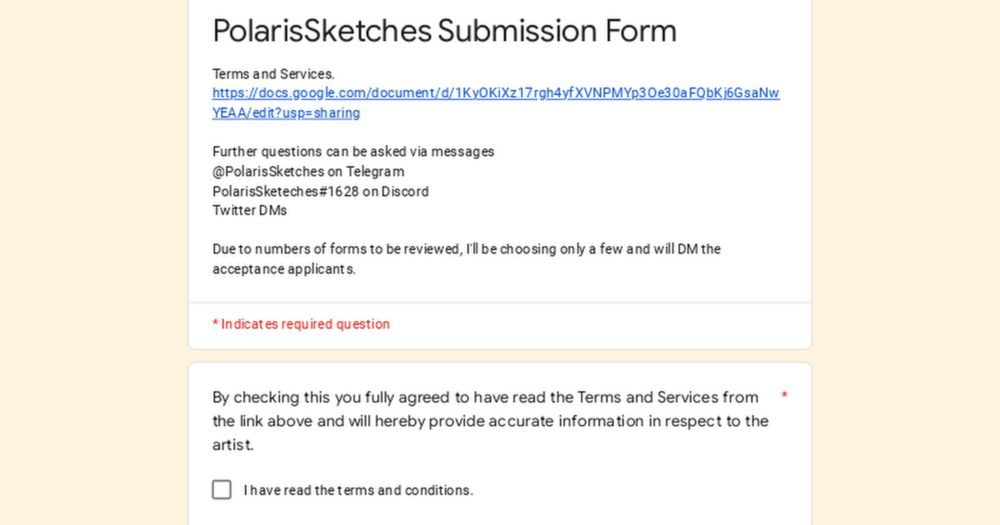Click 'Further questions can be asked via messages' text
Screen dimensions: 1000x525
click(x=353, y=152)
